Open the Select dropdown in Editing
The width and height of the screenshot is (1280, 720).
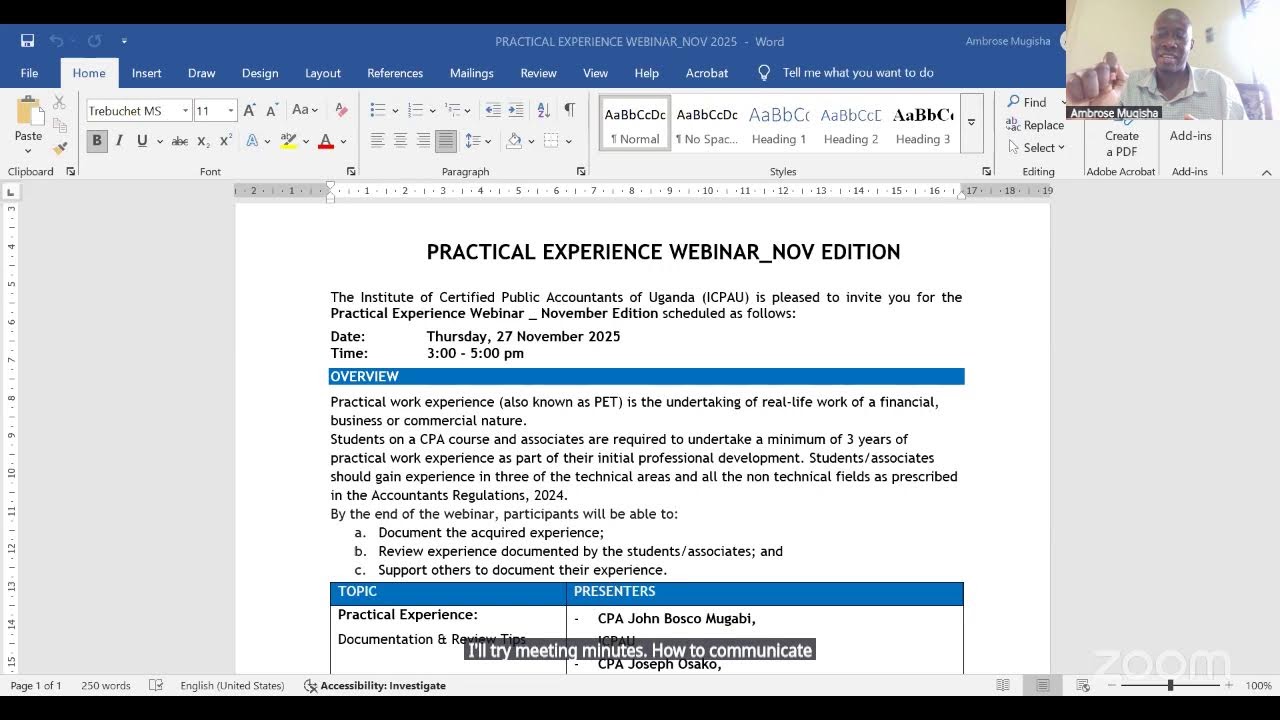pos(1036,148)
